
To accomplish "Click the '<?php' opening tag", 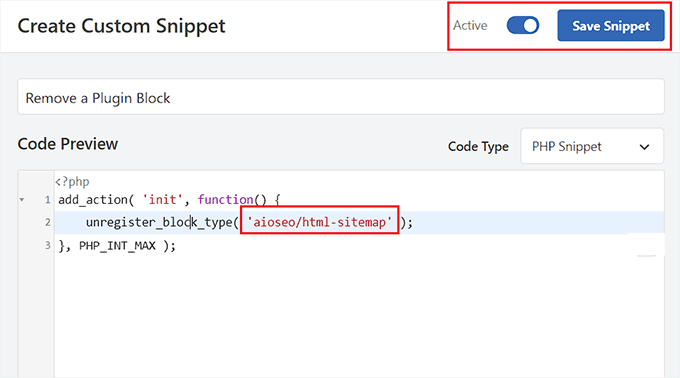I will [72, 182].
